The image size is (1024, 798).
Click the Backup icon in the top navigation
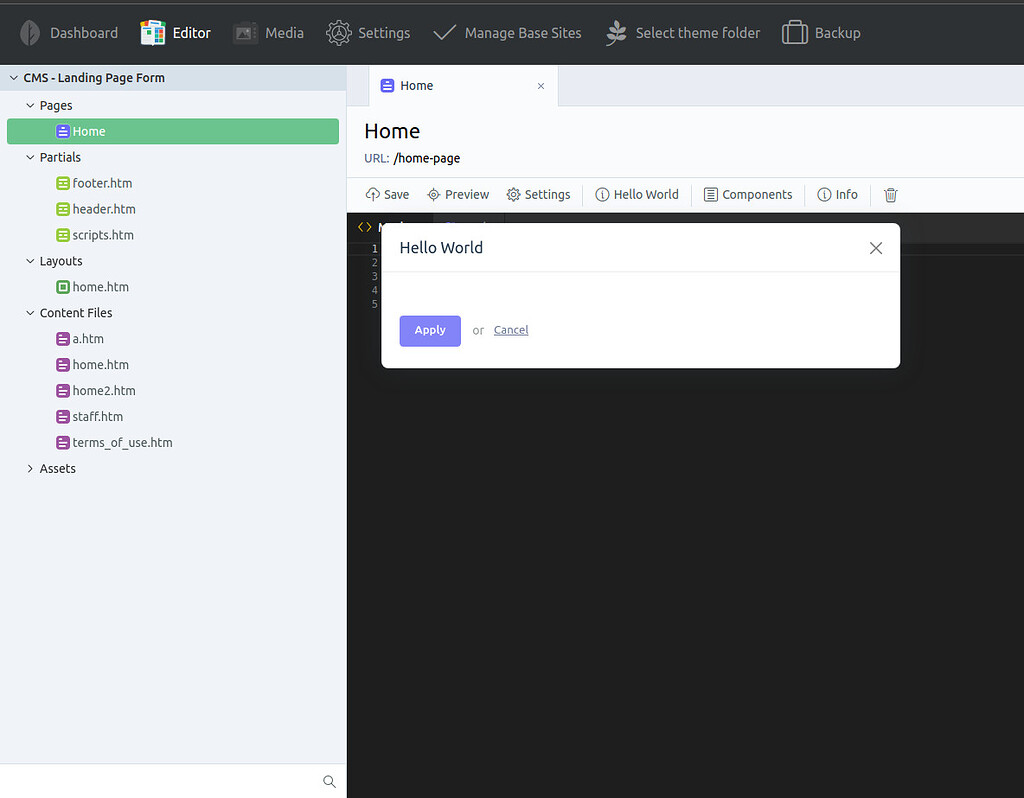click(x=797, y=32)
